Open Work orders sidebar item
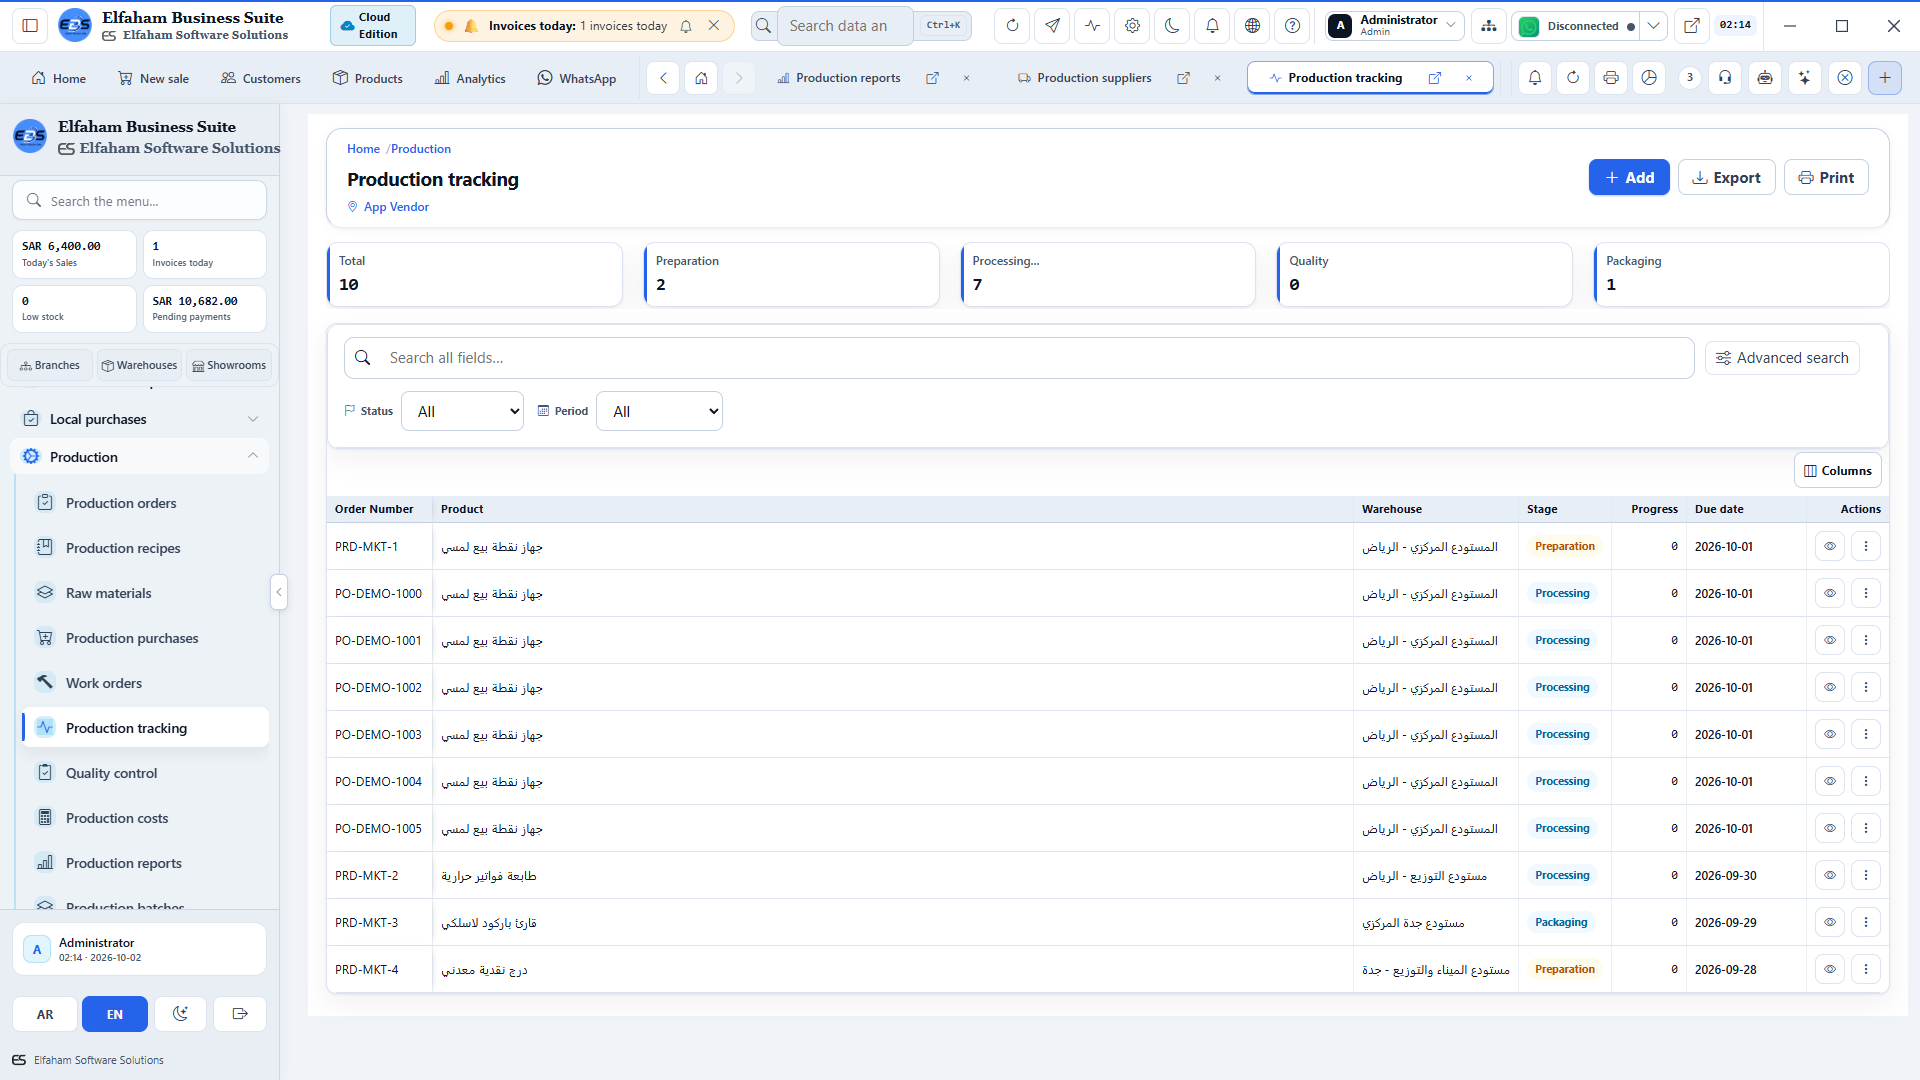1920x1080 pixels. pyautogui.click(x=145, y=683)
